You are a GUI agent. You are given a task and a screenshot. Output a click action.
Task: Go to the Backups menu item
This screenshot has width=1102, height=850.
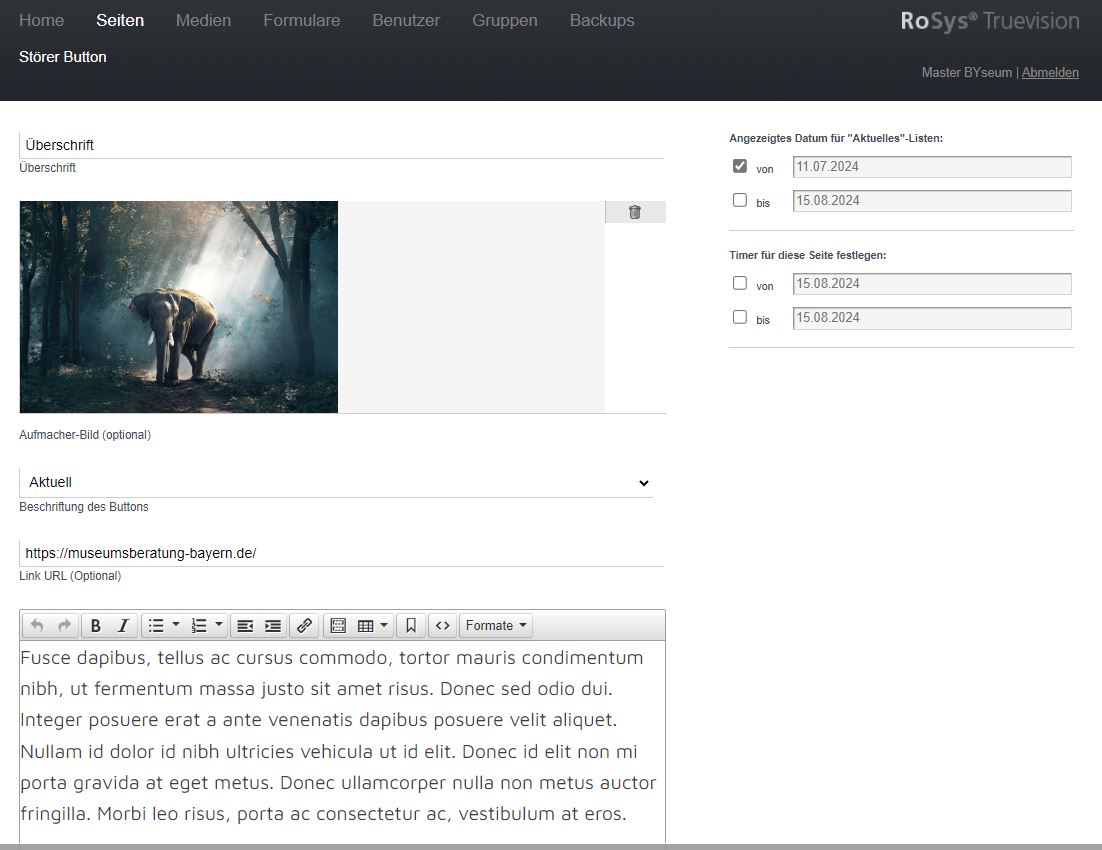pyautogui.click(x=601, y=20)
